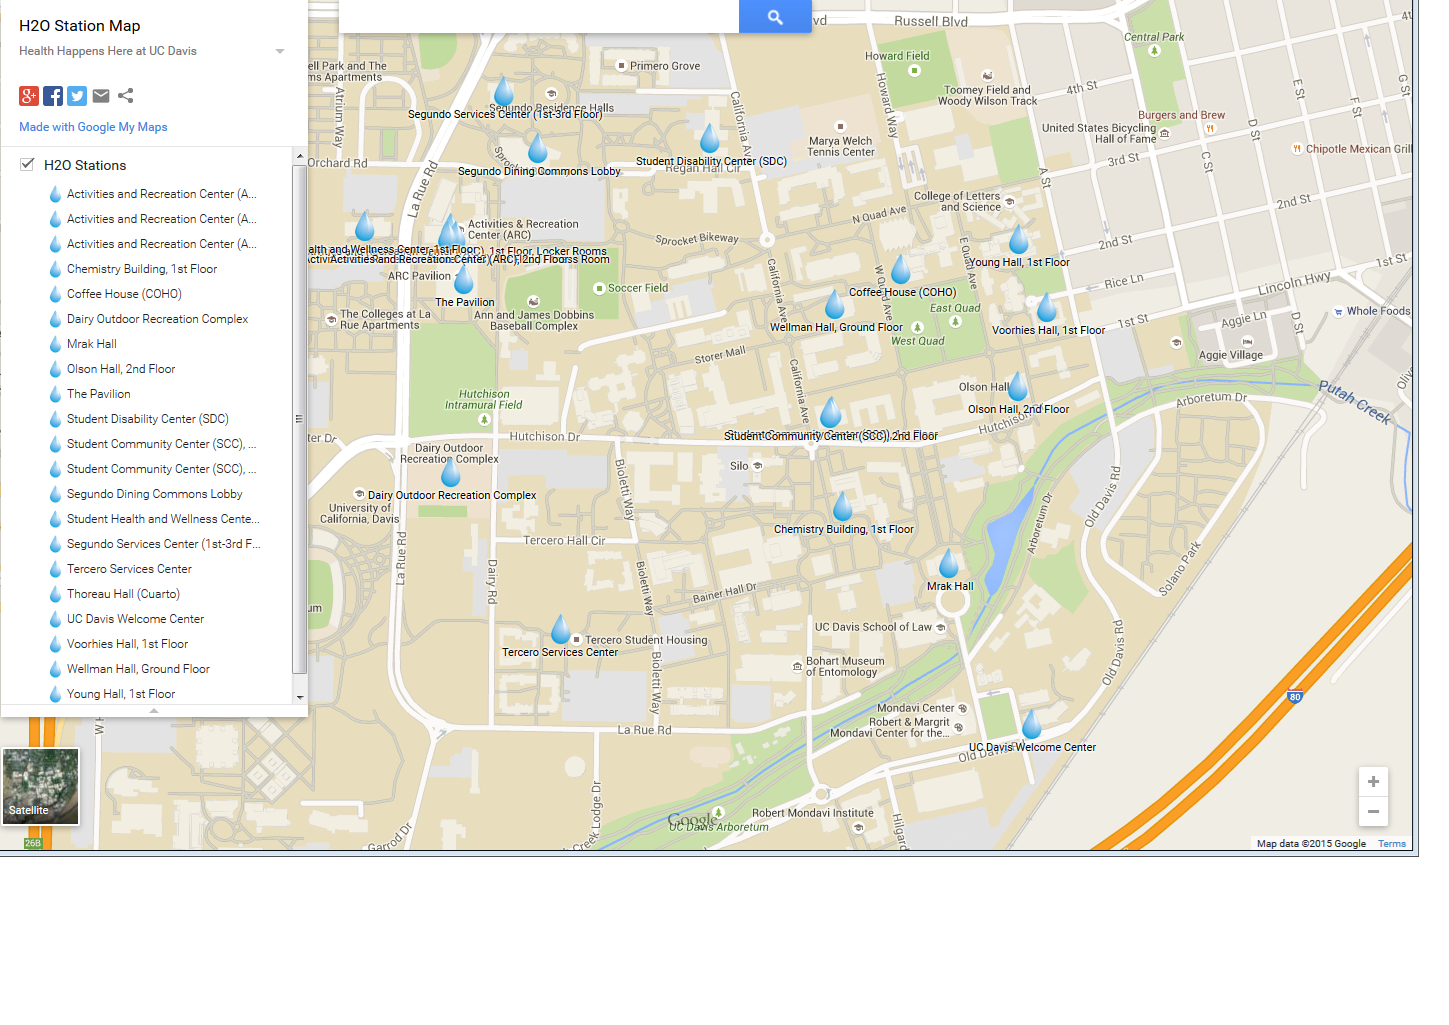Click Olson Hall 2nd Floor marker
The image size is (1449, 1025).
pyautogui.click(x=1018, y=386)
